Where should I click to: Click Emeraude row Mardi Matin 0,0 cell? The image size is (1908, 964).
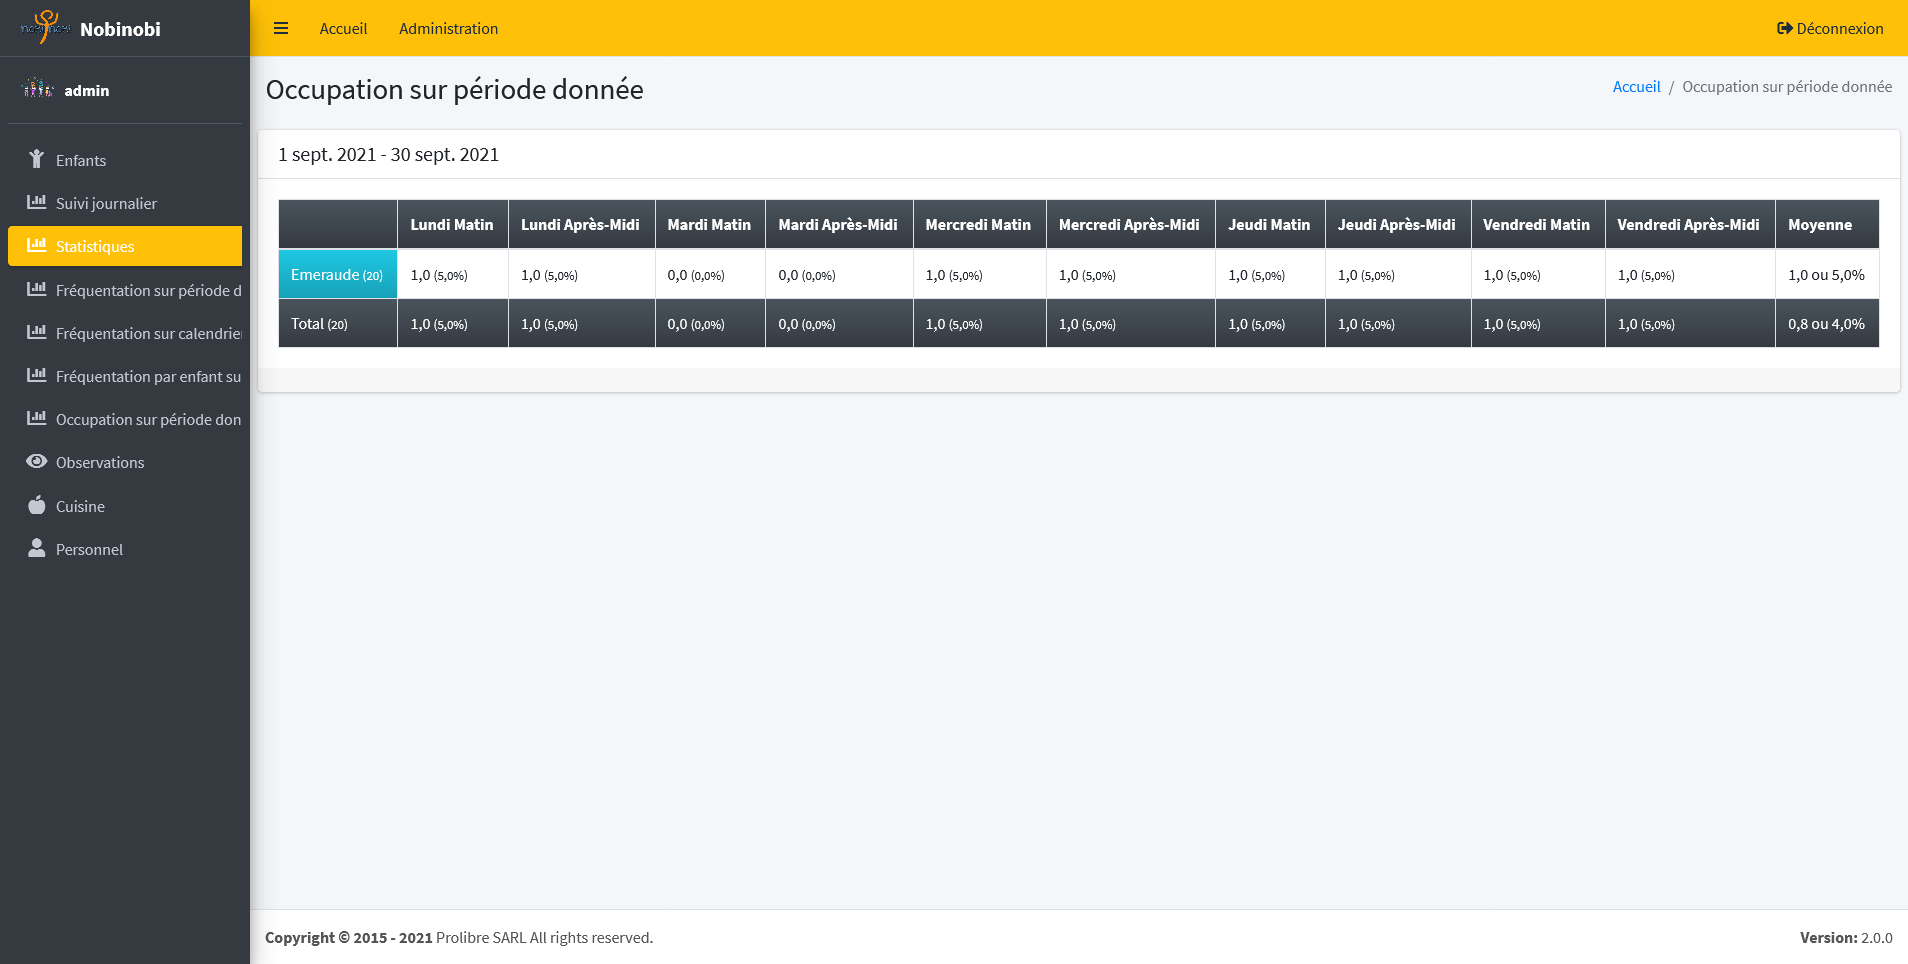(710, 274)
